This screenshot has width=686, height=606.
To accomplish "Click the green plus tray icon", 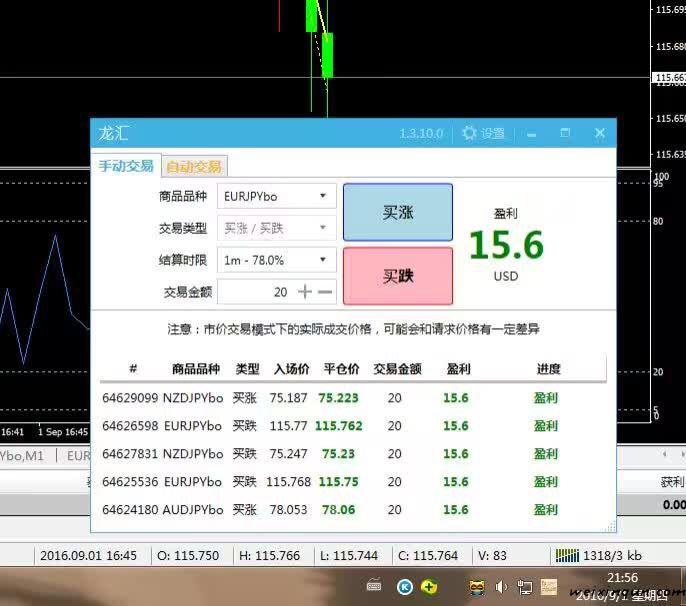I will tap(429, 586).
